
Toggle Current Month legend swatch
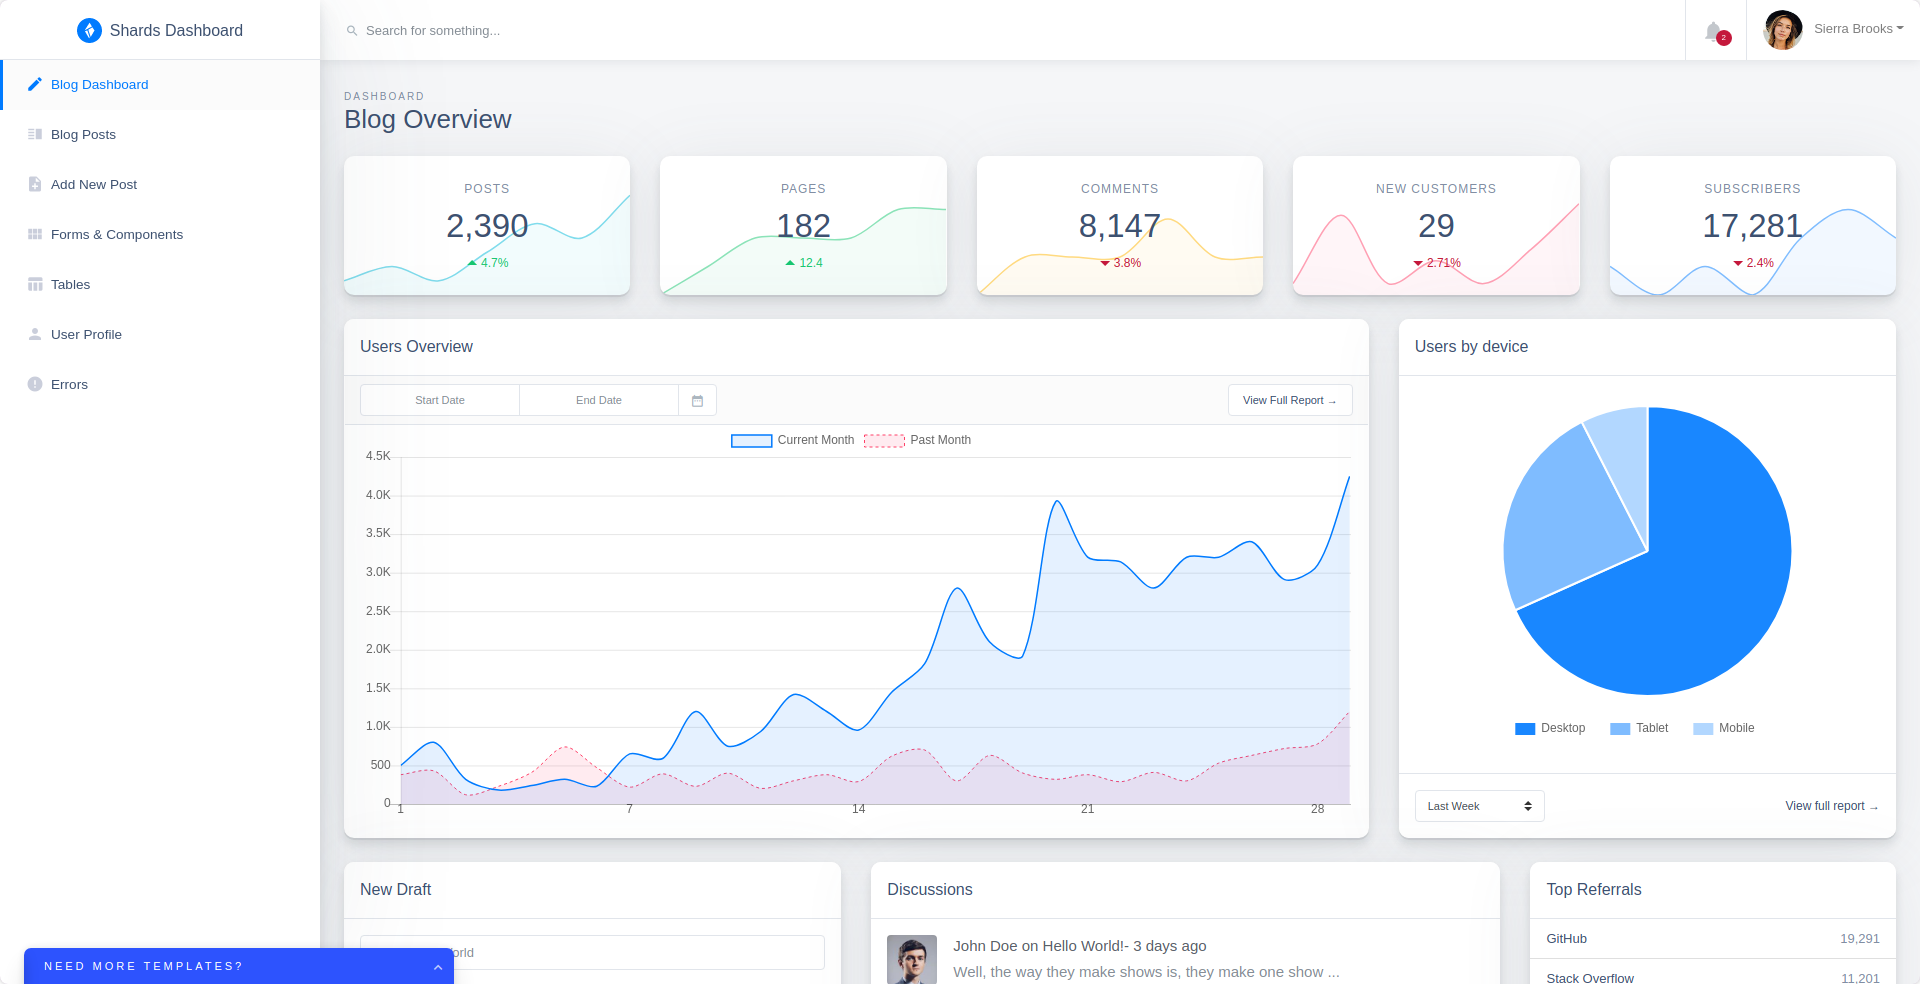tap(751, 440)
